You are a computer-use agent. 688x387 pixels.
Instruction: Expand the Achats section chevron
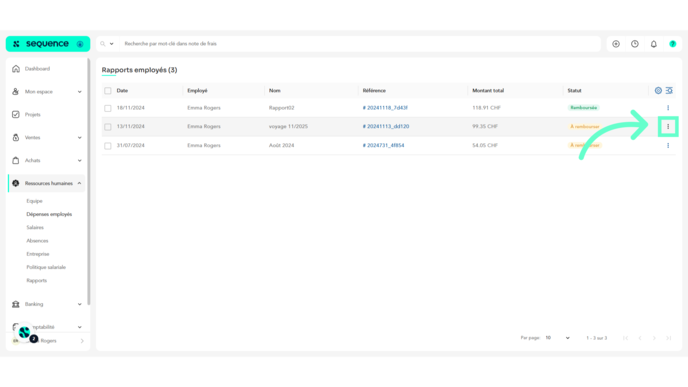[x=79, y=161]
